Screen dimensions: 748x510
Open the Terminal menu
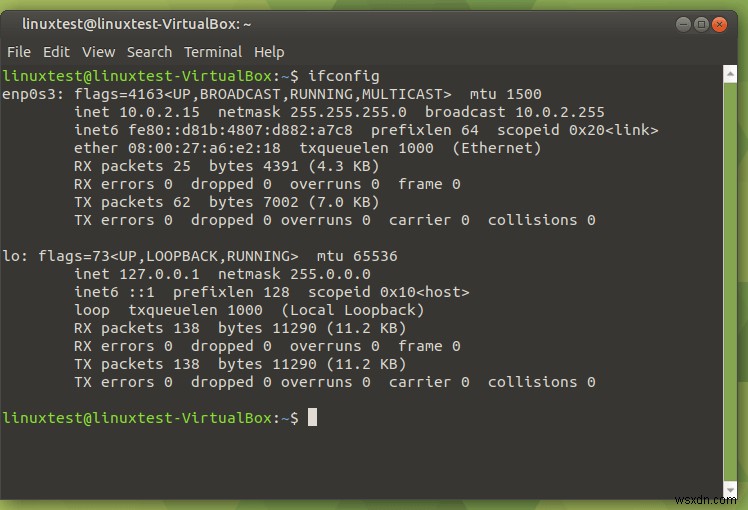click(213, 52)
